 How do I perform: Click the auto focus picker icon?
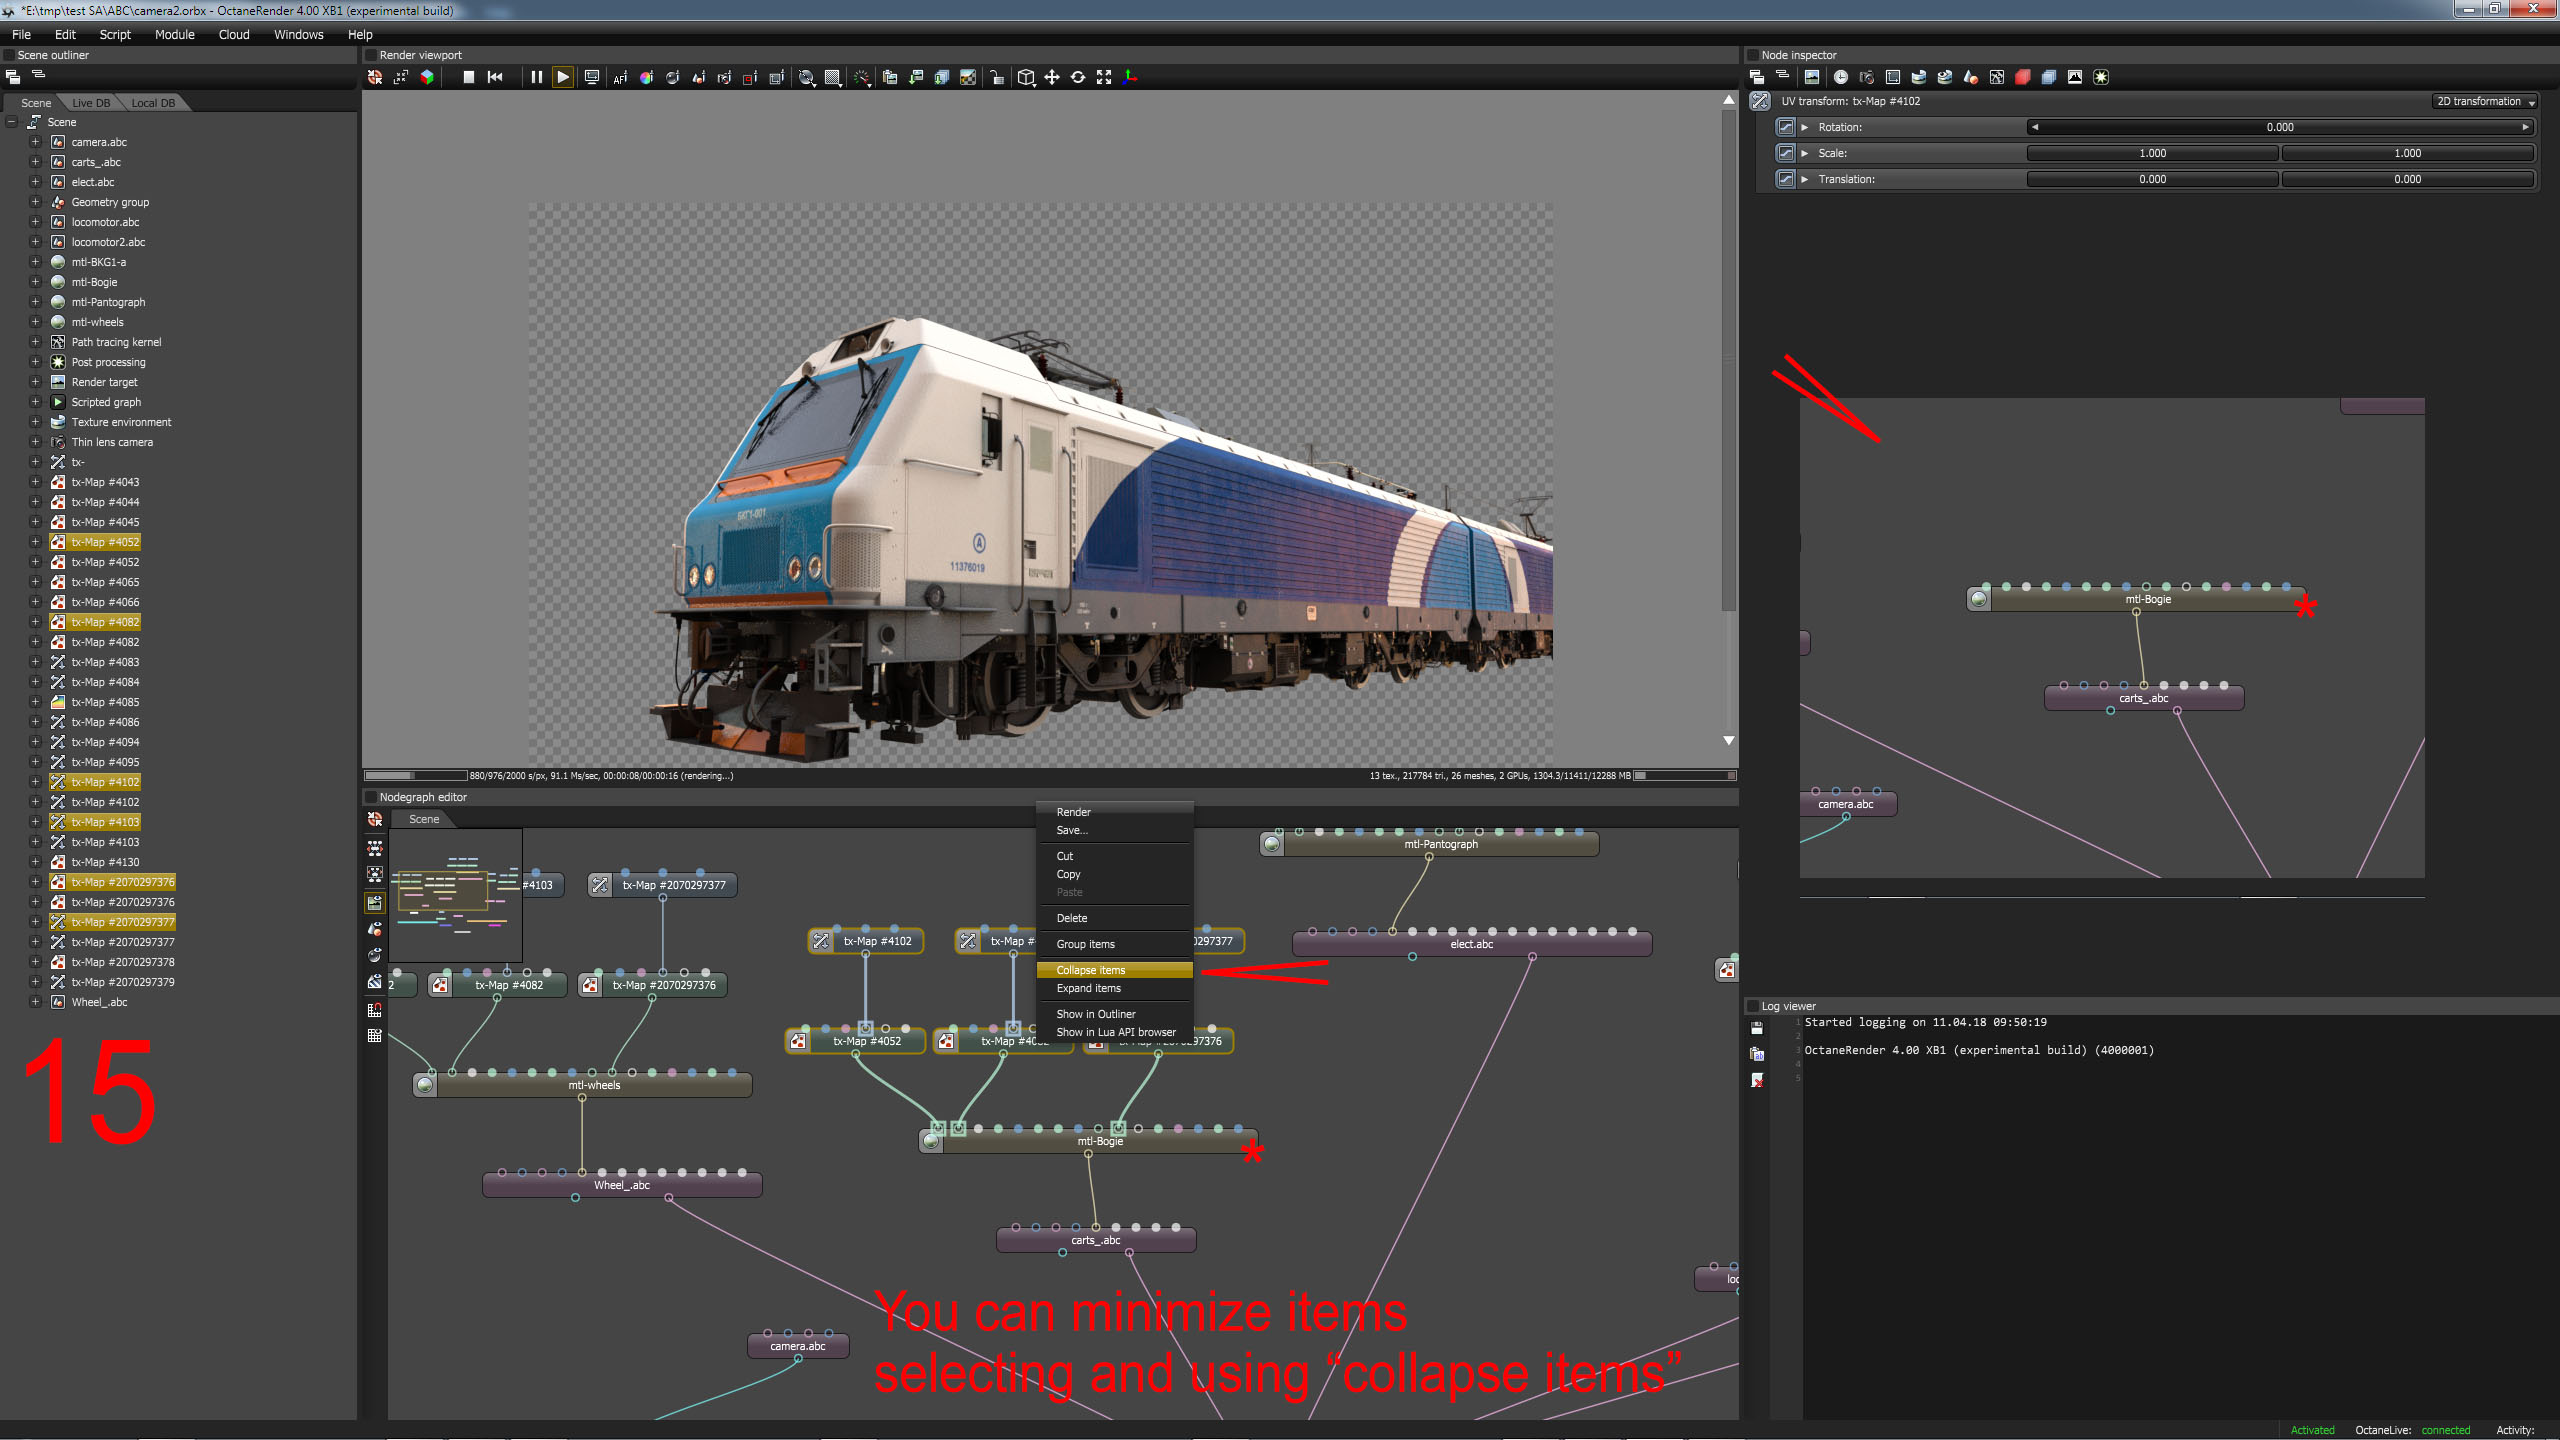click(x=620, y=77)
